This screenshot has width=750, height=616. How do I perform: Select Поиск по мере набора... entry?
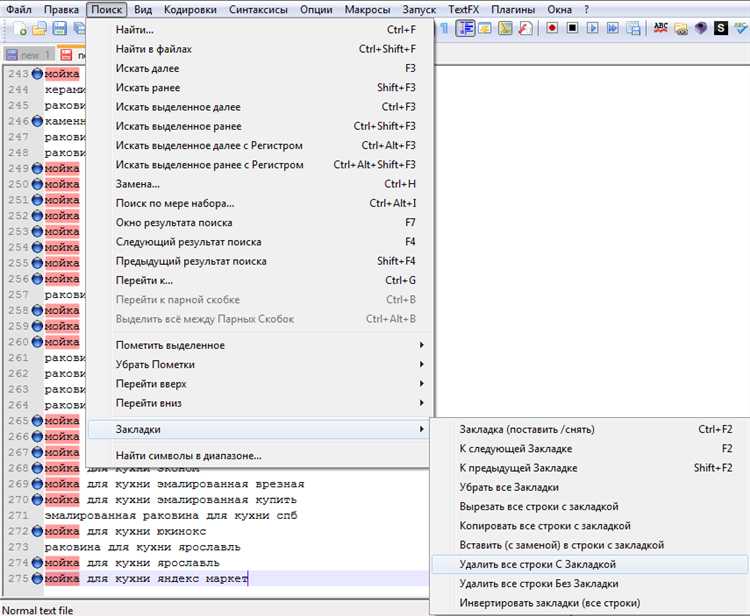[260, 203]
